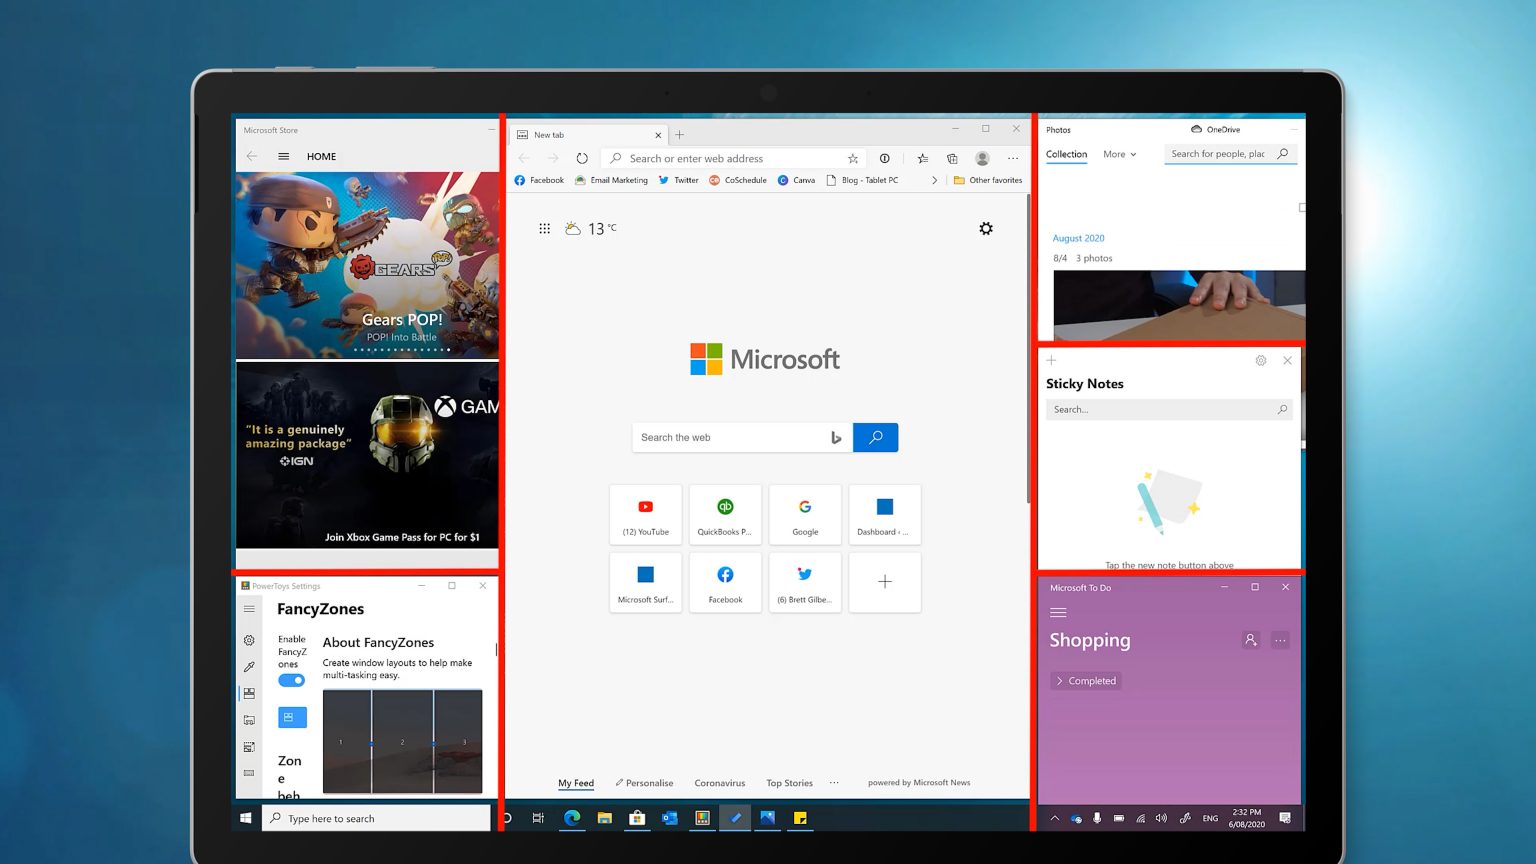Open PowerToys General settings gear icon
This screenshot has height=864, width=1536.
coord(249,640)
